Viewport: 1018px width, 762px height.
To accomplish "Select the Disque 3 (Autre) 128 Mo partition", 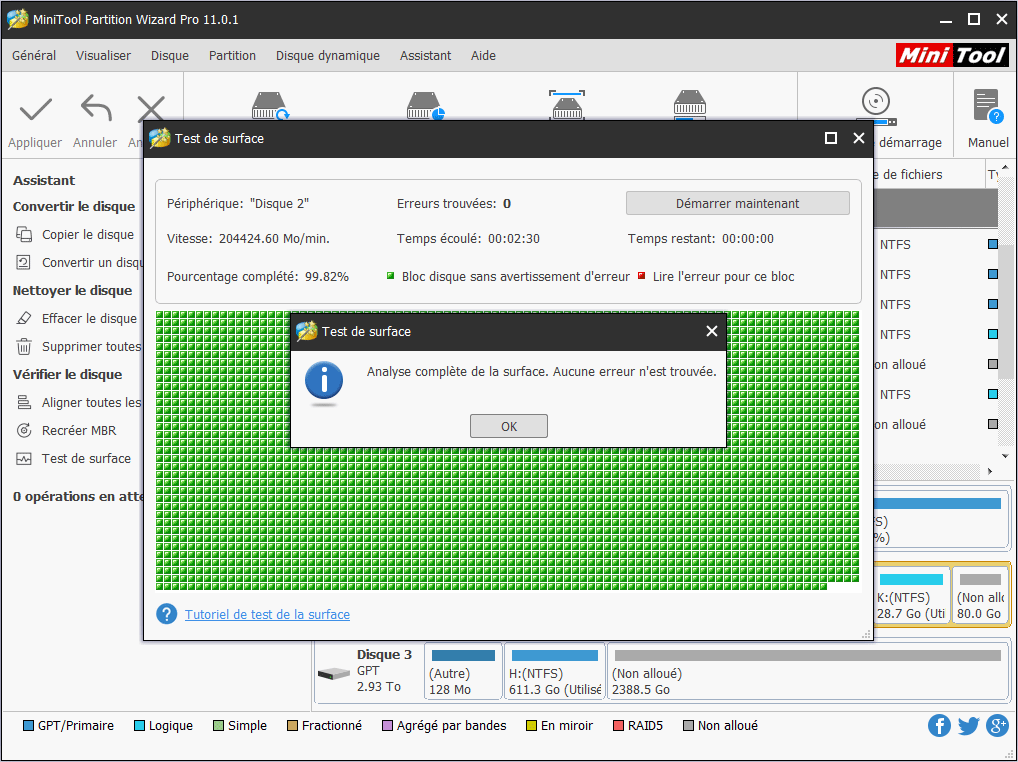I will coord(463,672).
